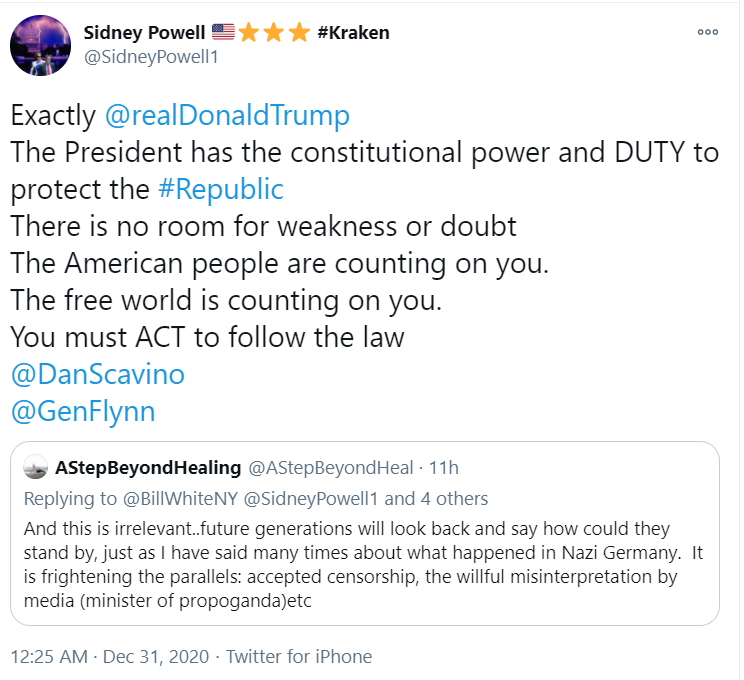
Task: Open the @GenFlynn mention link
Action: click(83, 411)
